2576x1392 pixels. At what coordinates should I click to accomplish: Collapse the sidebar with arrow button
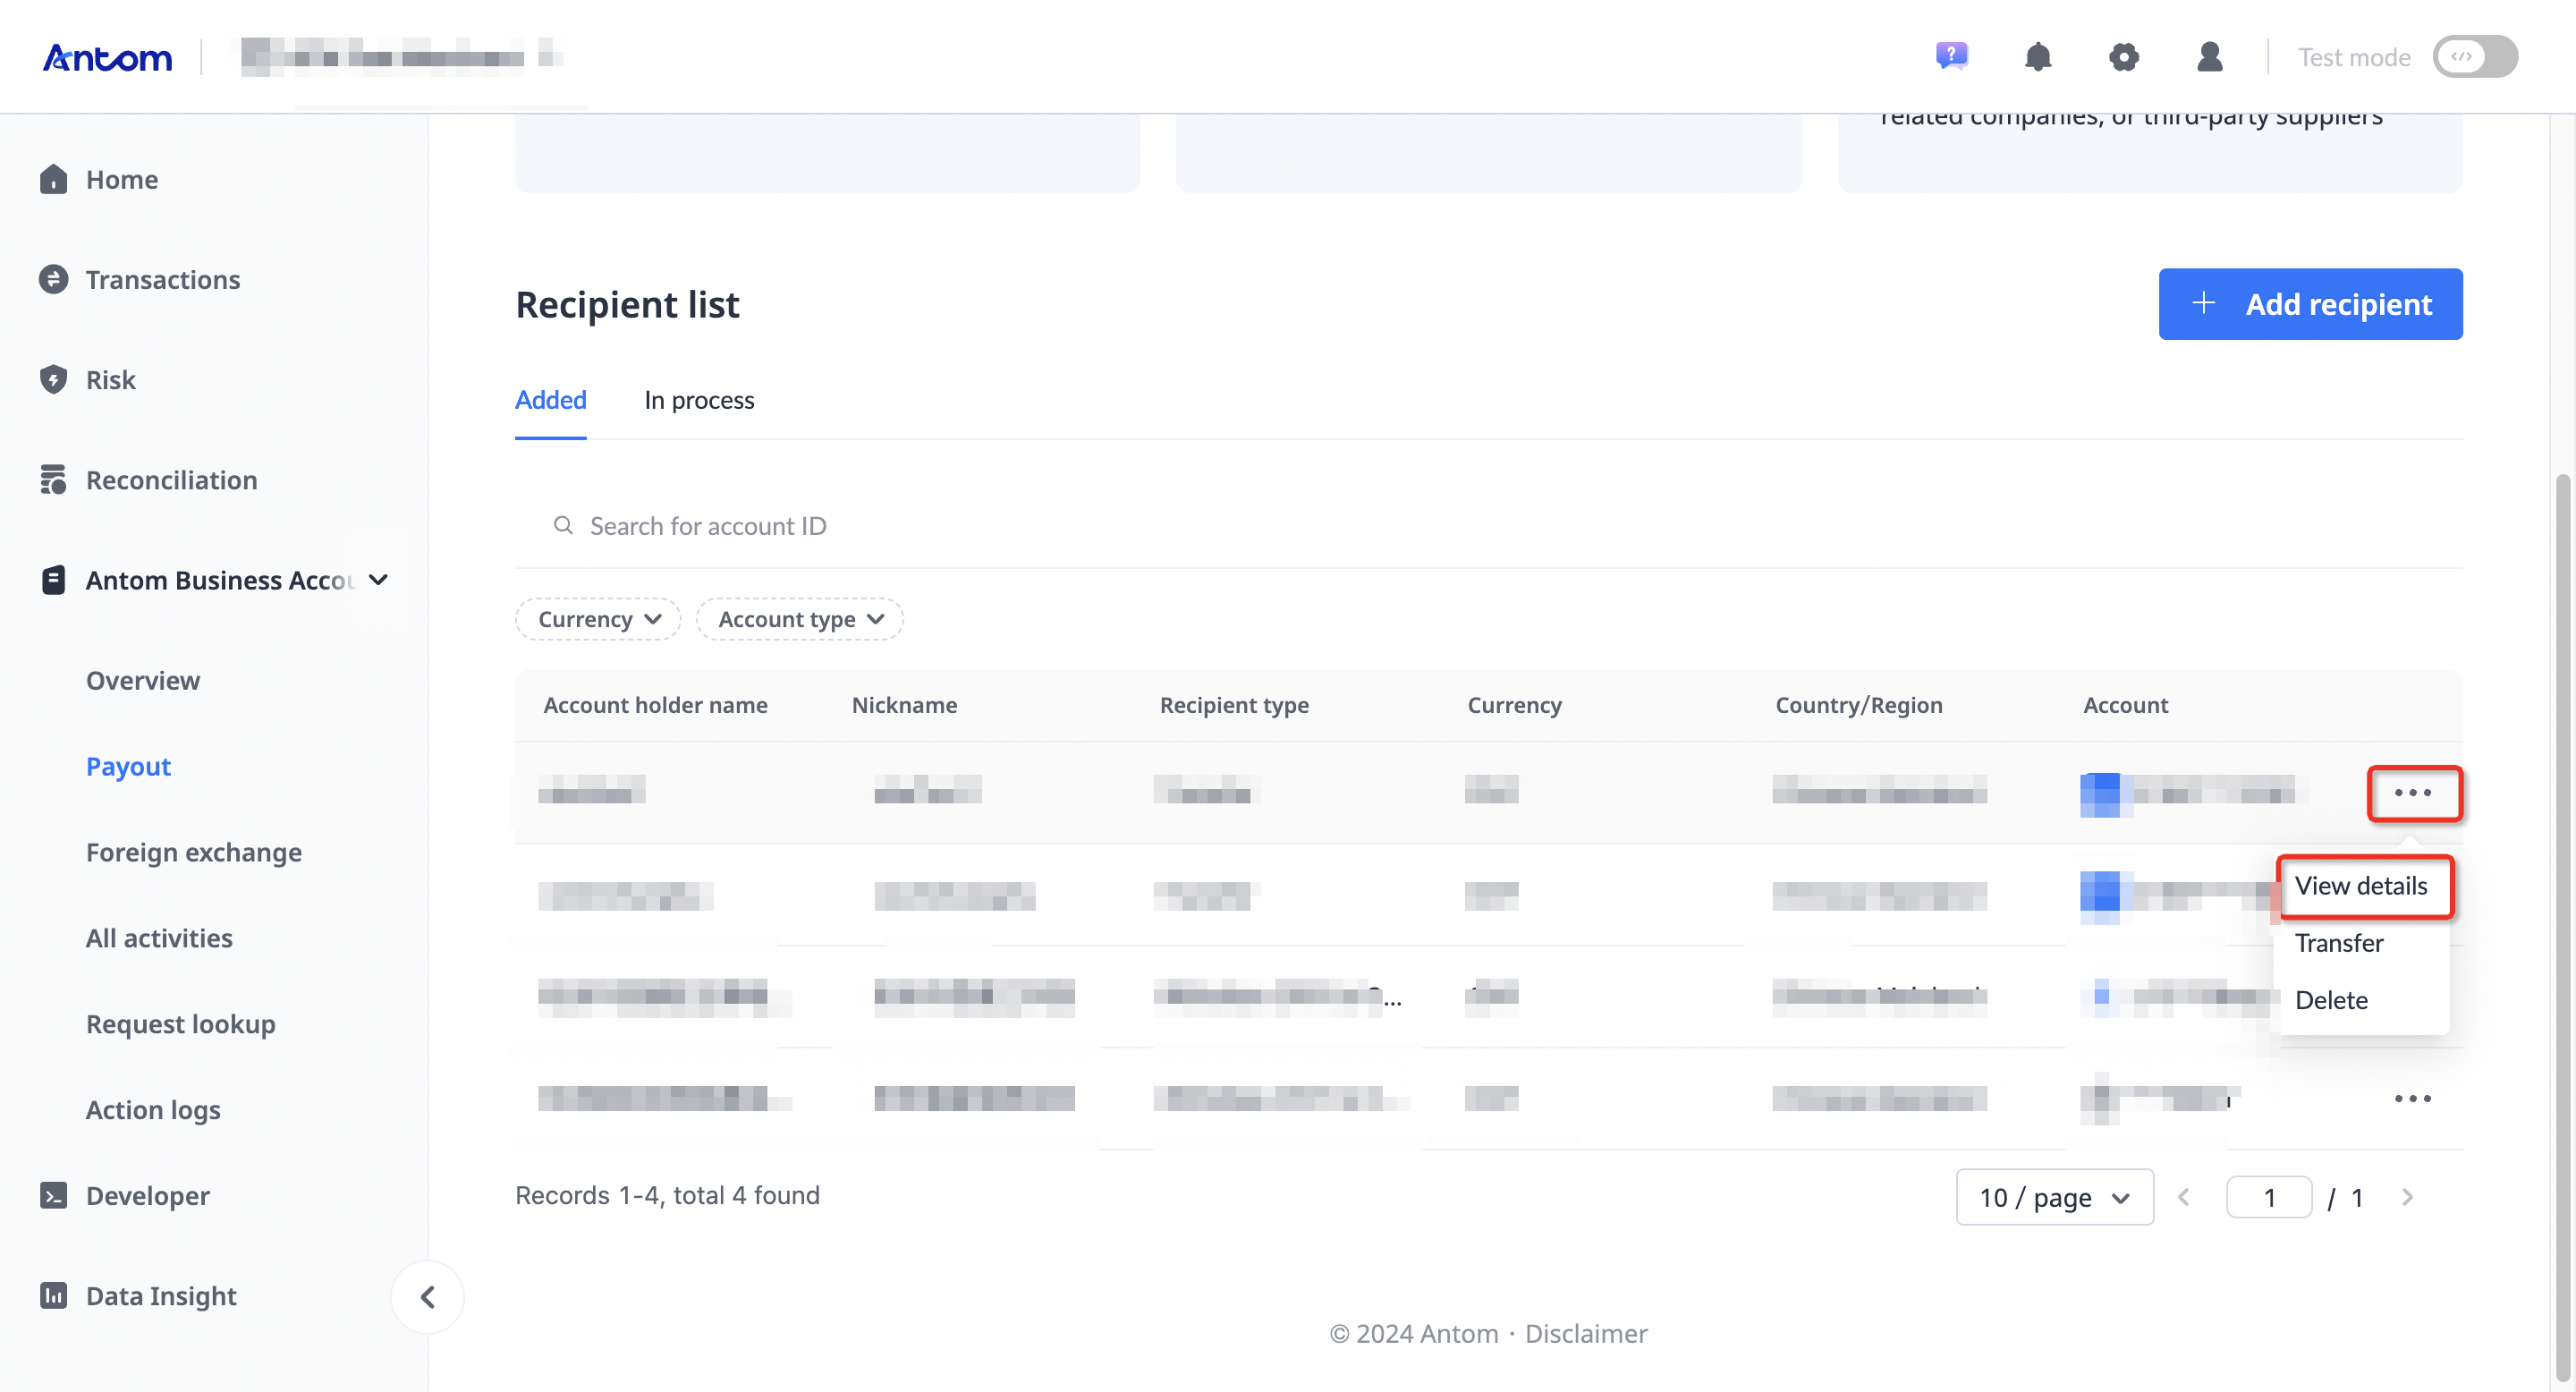point(427,1297)
